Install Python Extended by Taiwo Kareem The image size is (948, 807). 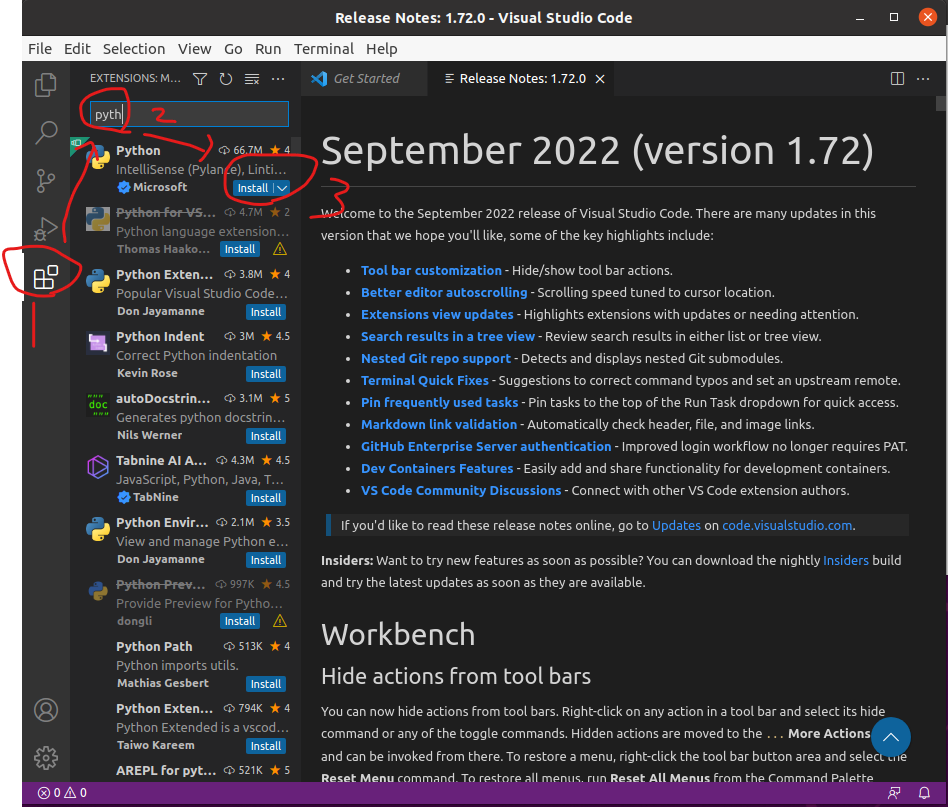pyautogui.click(x=266, y=746)
